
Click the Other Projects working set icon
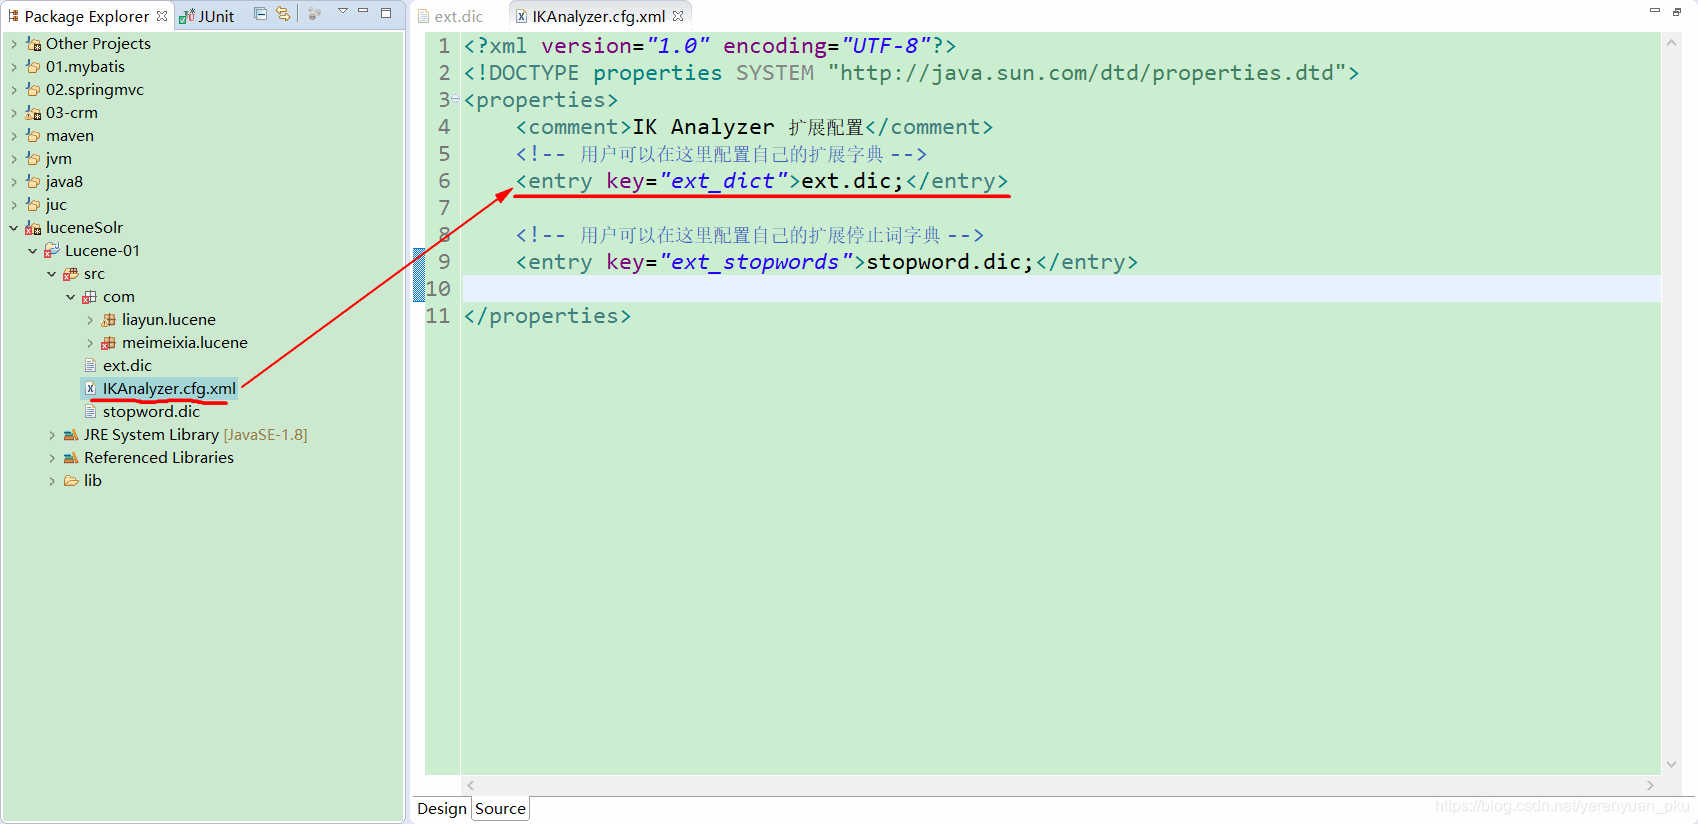[x=33, y=44]
